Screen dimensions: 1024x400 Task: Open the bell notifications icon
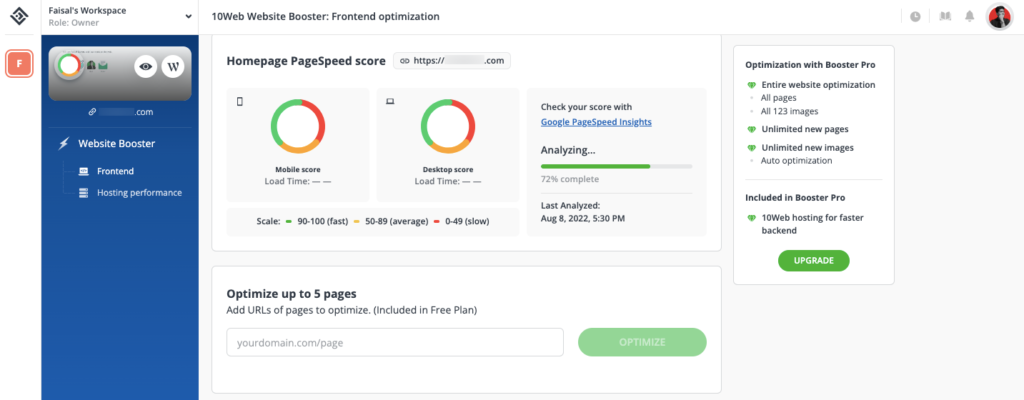[x=970, y=16]
